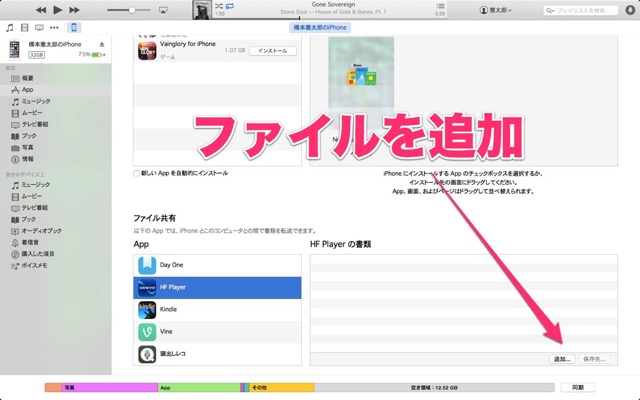
Task: Click the 空き領域 free space segment
Action: pyautogui.click(x=434, y=387)
